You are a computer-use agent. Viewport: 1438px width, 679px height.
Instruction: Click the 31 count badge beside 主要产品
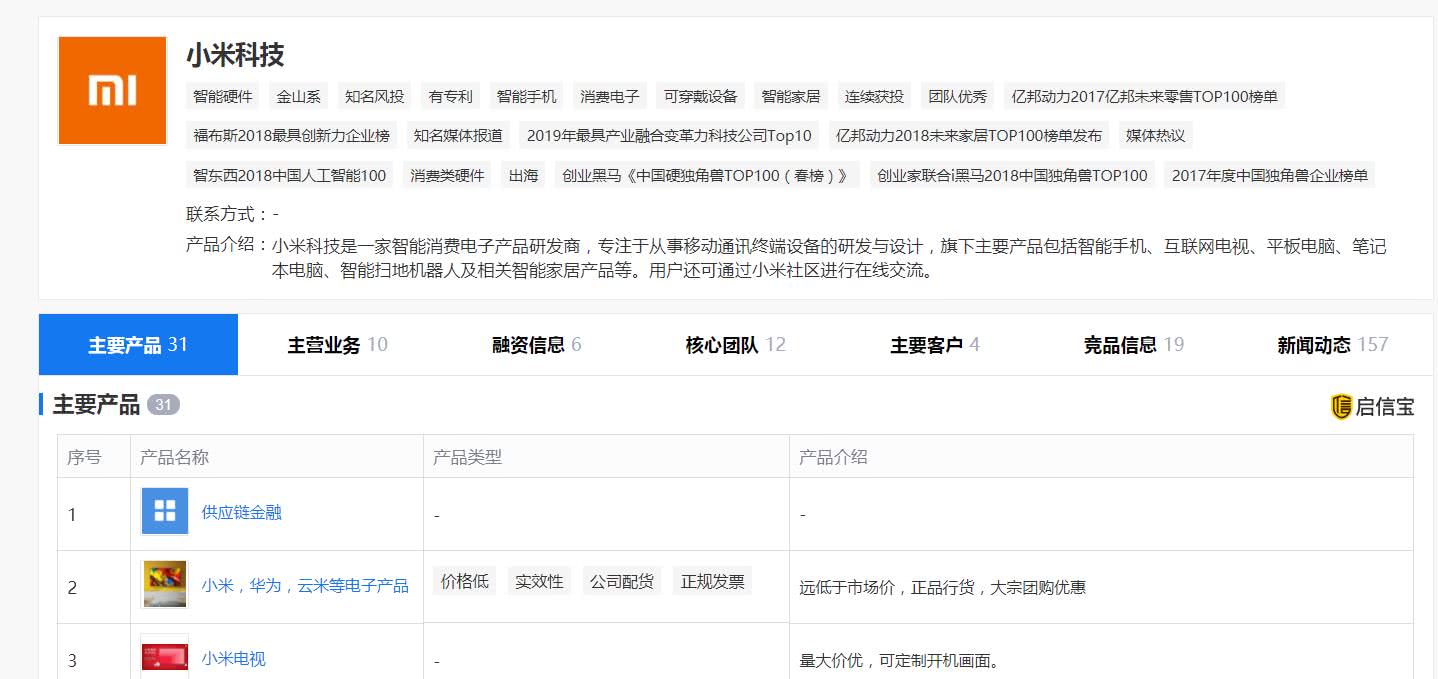(163, 405)
